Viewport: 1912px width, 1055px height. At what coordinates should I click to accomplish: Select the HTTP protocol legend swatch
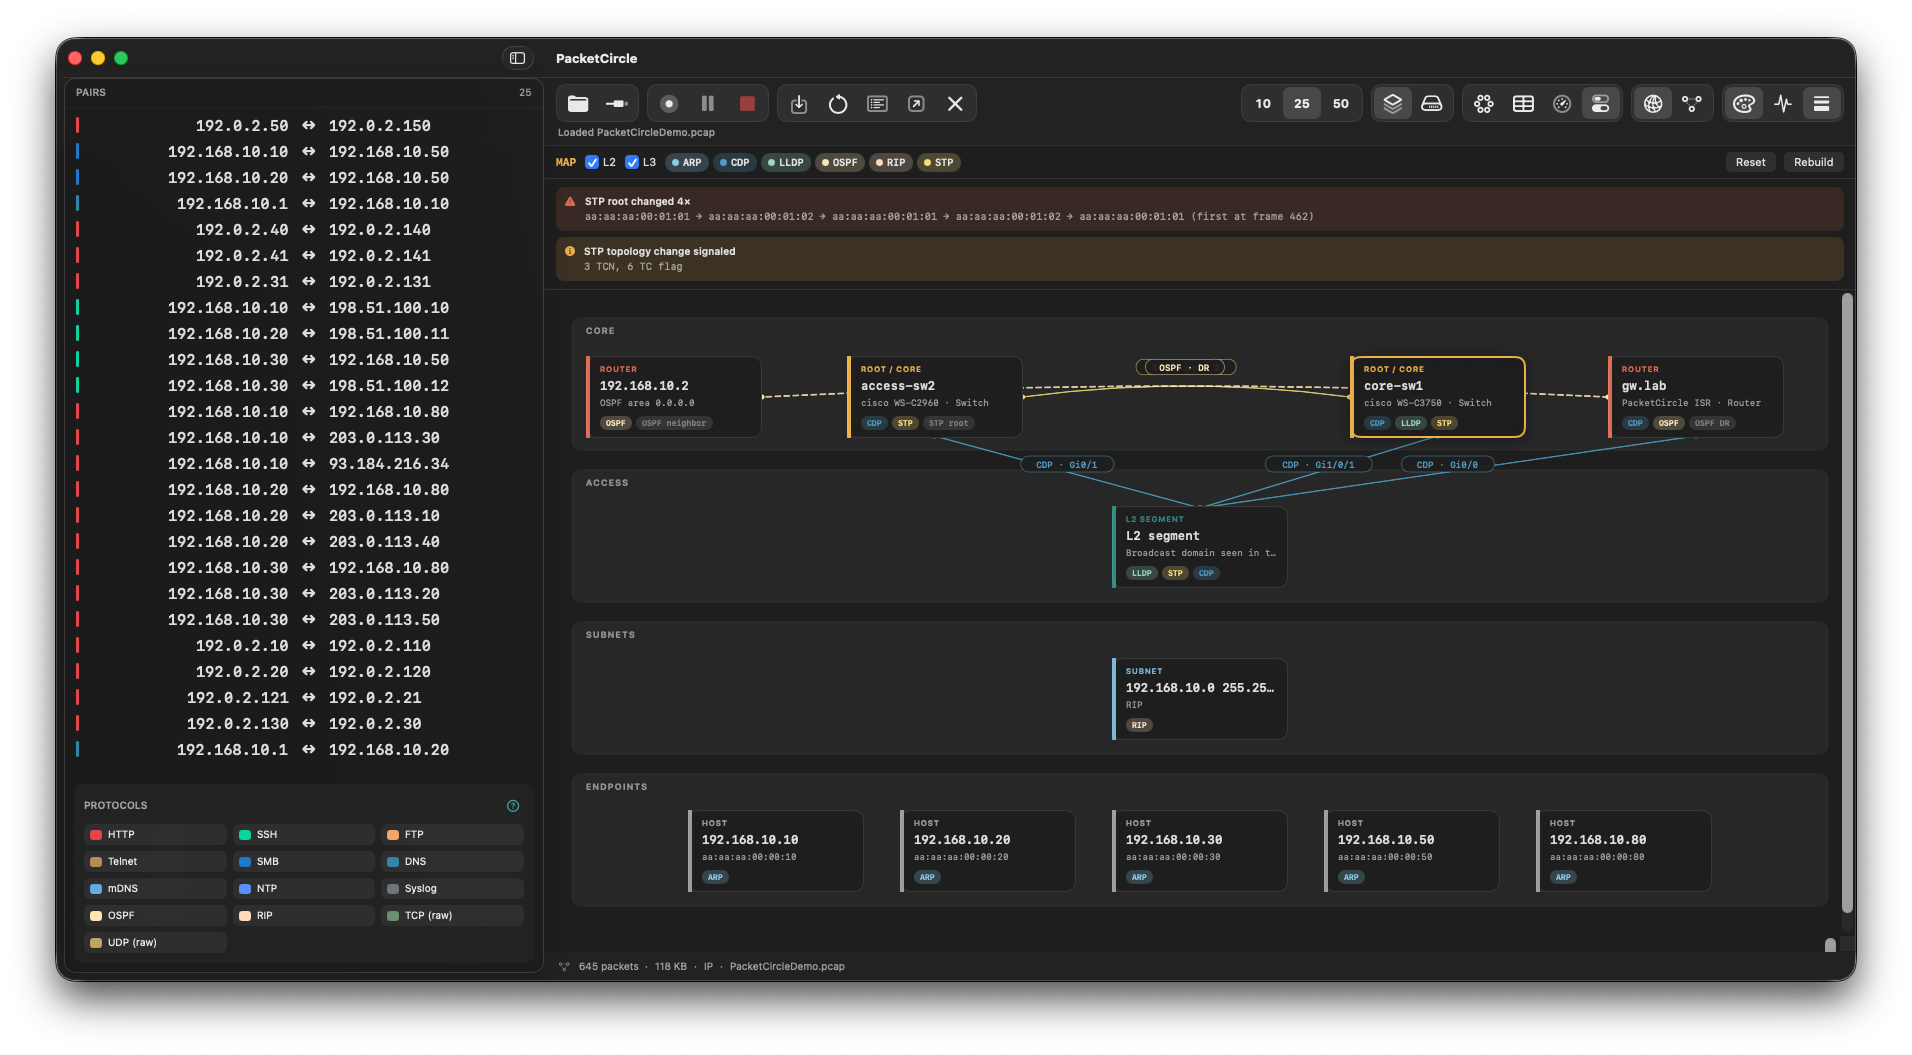pos(96,835)
